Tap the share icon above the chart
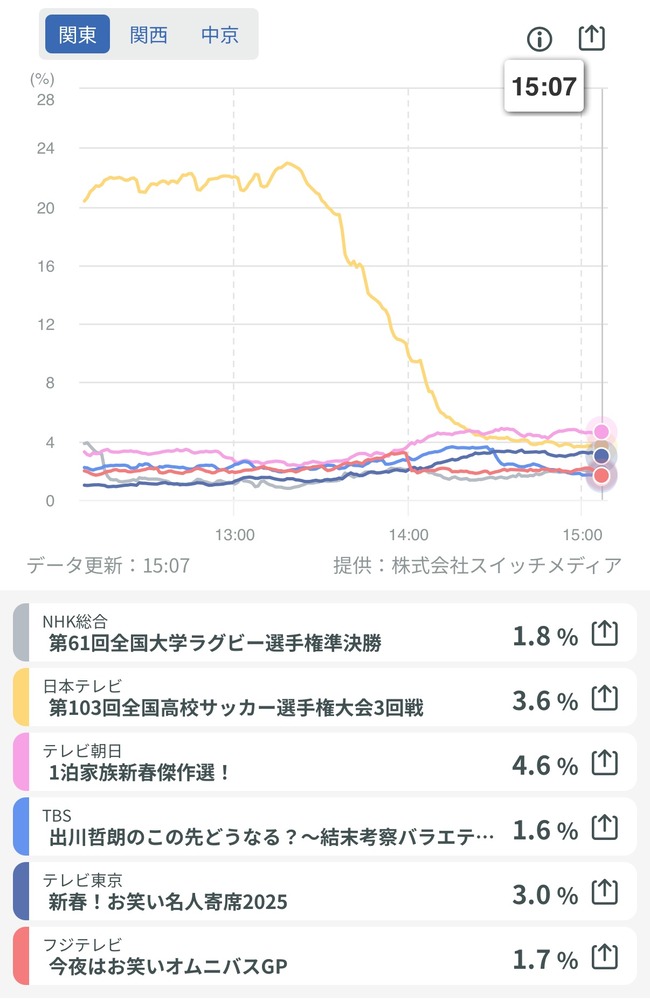 point(592,38)
